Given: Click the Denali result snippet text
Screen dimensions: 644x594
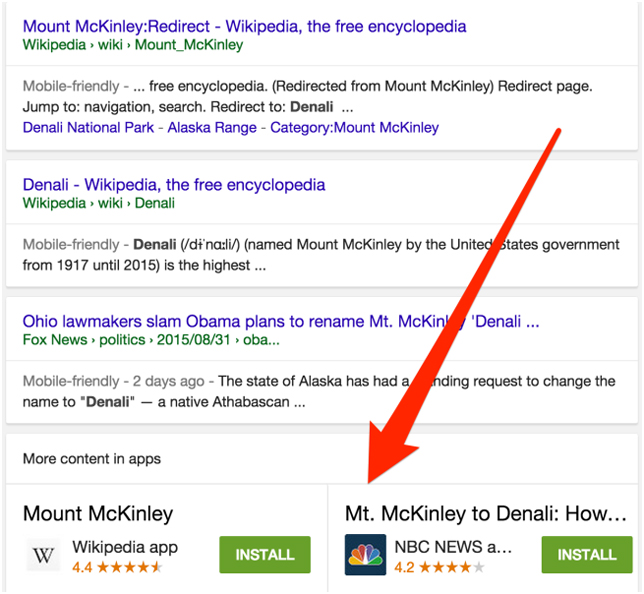Looking at the screenshot, I should coord(321,255).
